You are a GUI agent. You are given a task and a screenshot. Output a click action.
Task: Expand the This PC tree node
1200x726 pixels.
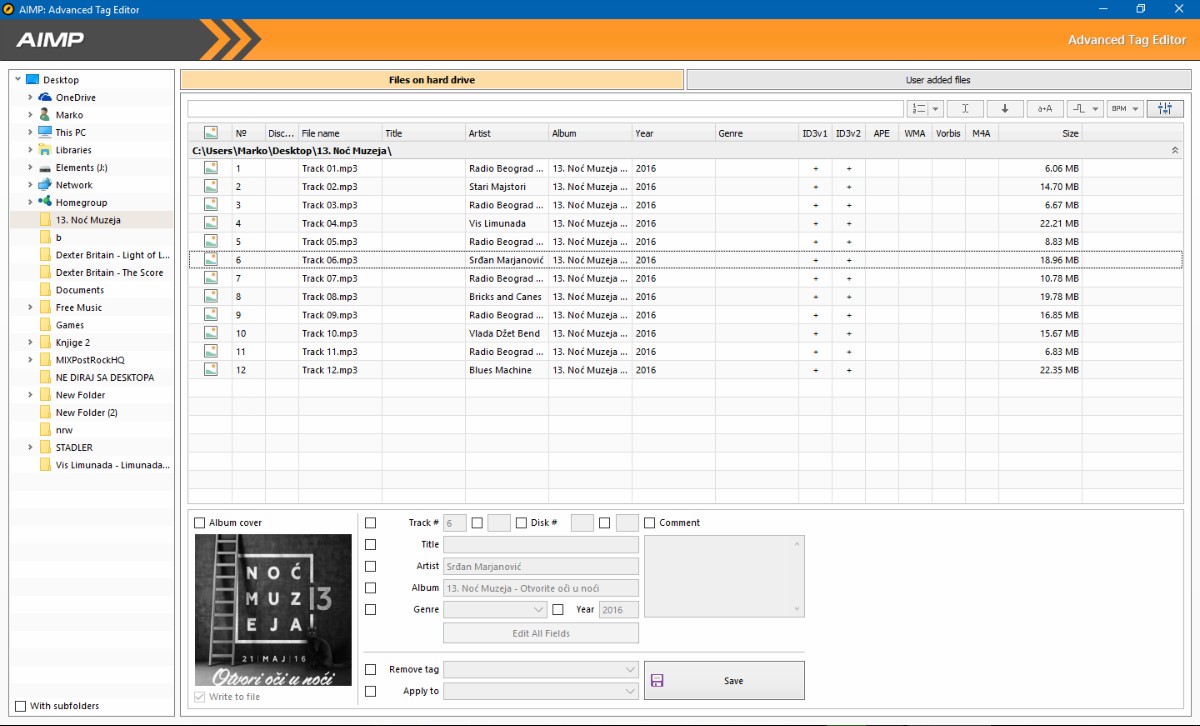[x=31, y=132]
